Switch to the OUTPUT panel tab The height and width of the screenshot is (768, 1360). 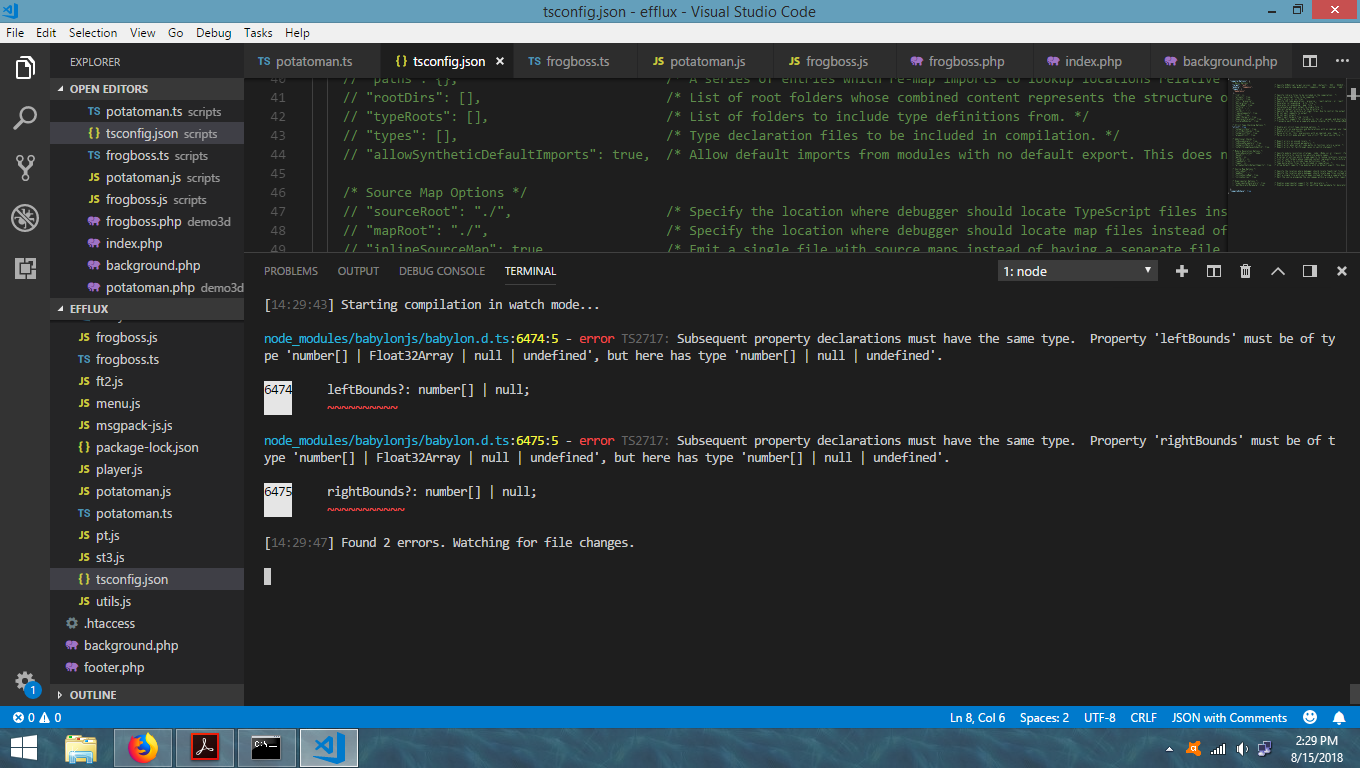tap(358, 271)
